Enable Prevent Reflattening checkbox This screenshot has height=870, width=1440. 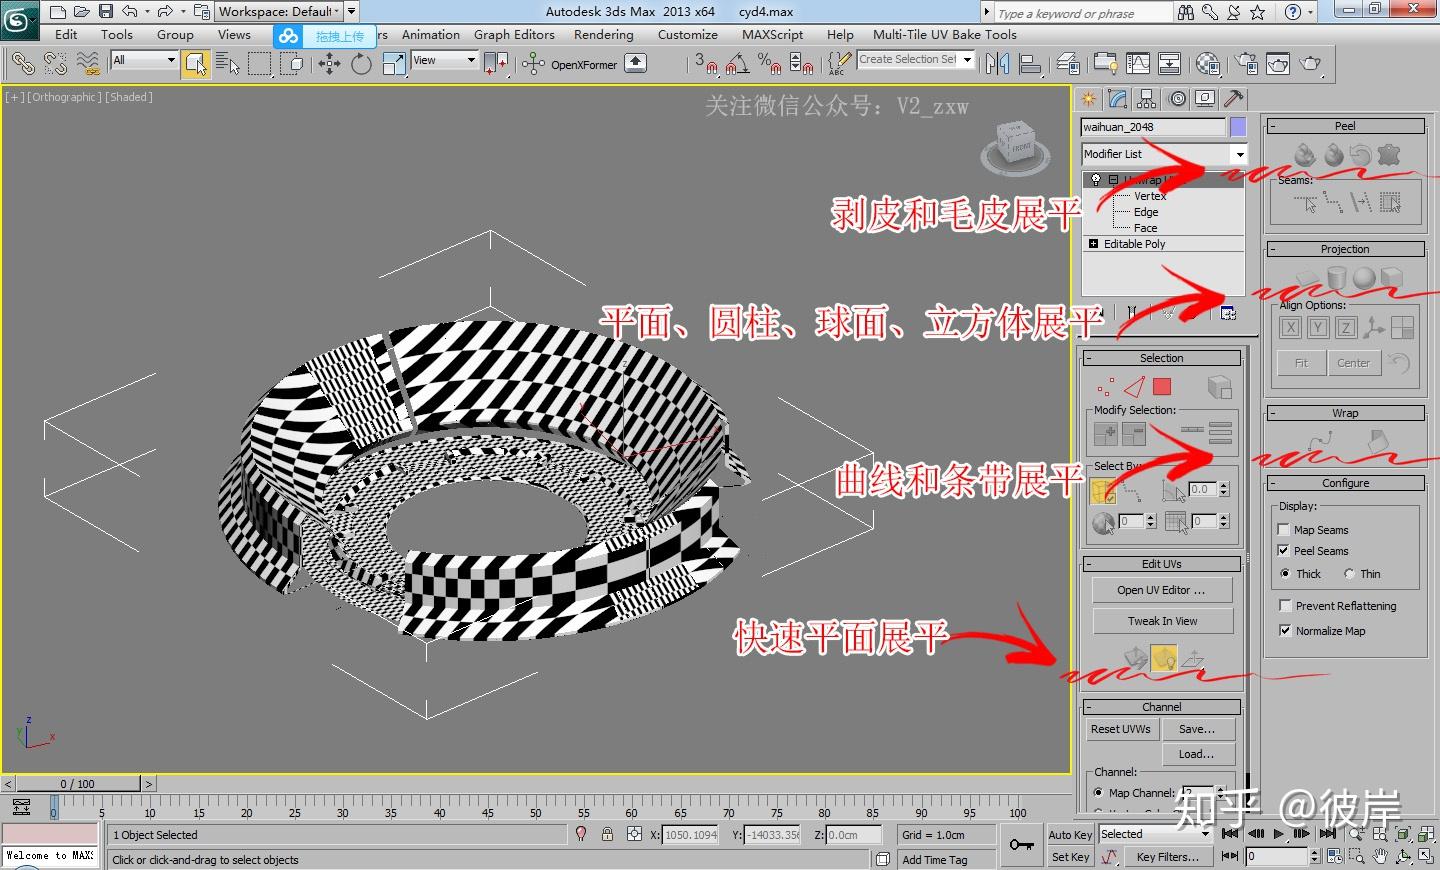pos(1285,606)
